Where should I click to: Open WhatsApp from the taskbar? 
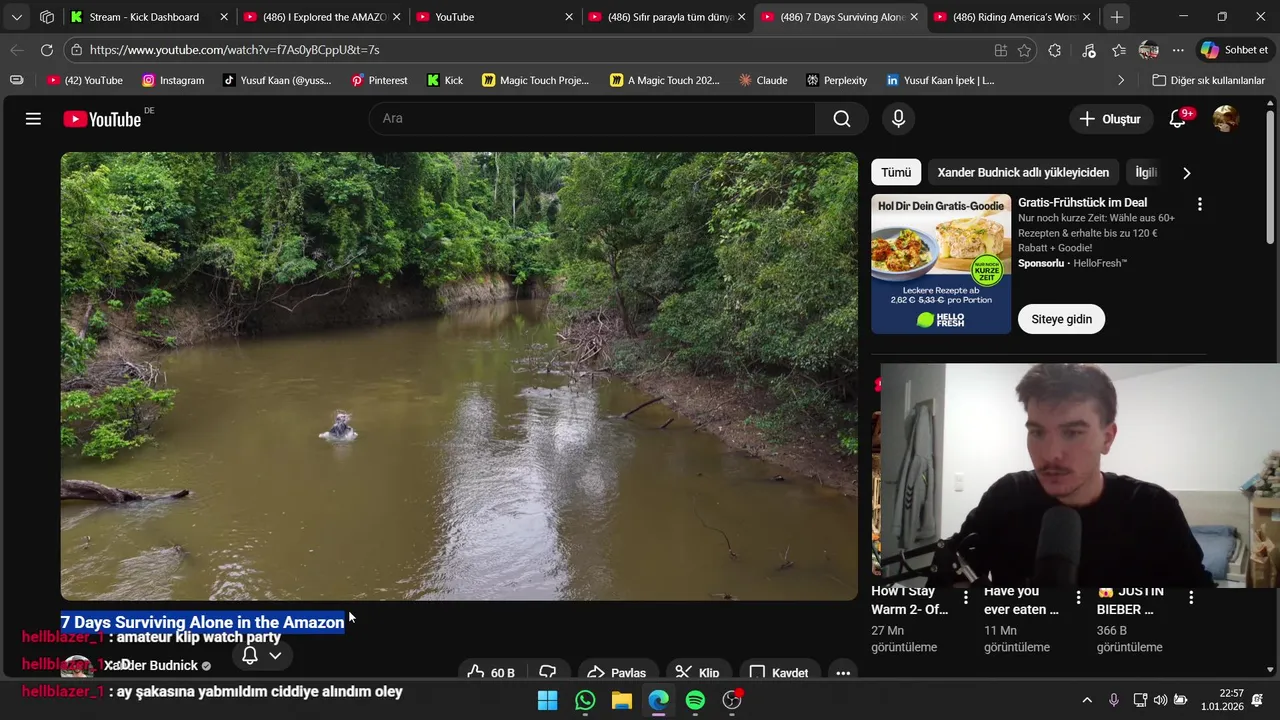click(585, 700)
